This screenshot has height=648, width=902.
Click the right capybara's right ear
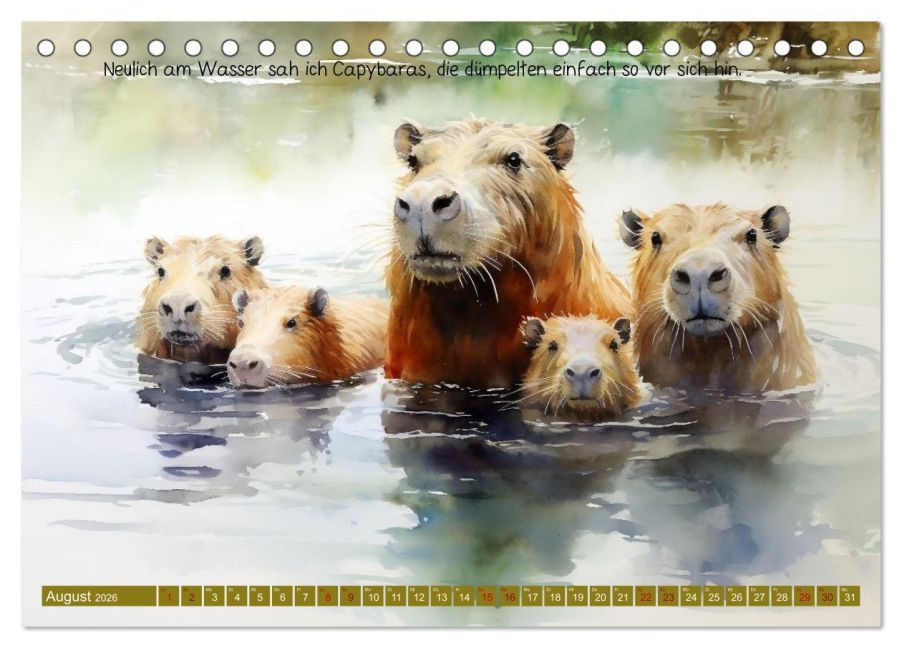(x=775, y=223)
